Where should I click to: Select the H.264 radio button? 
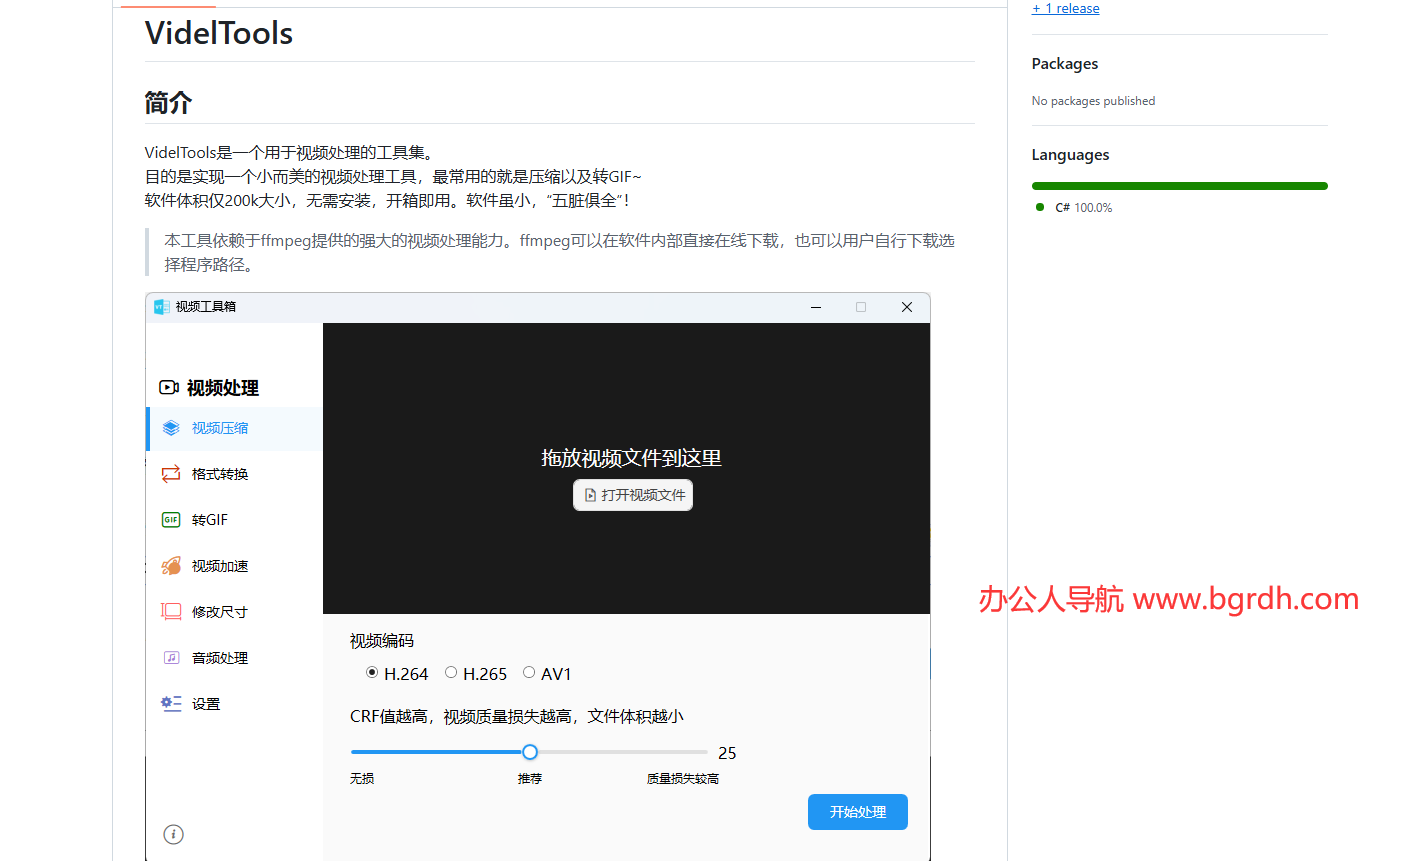tap(372, 672)
